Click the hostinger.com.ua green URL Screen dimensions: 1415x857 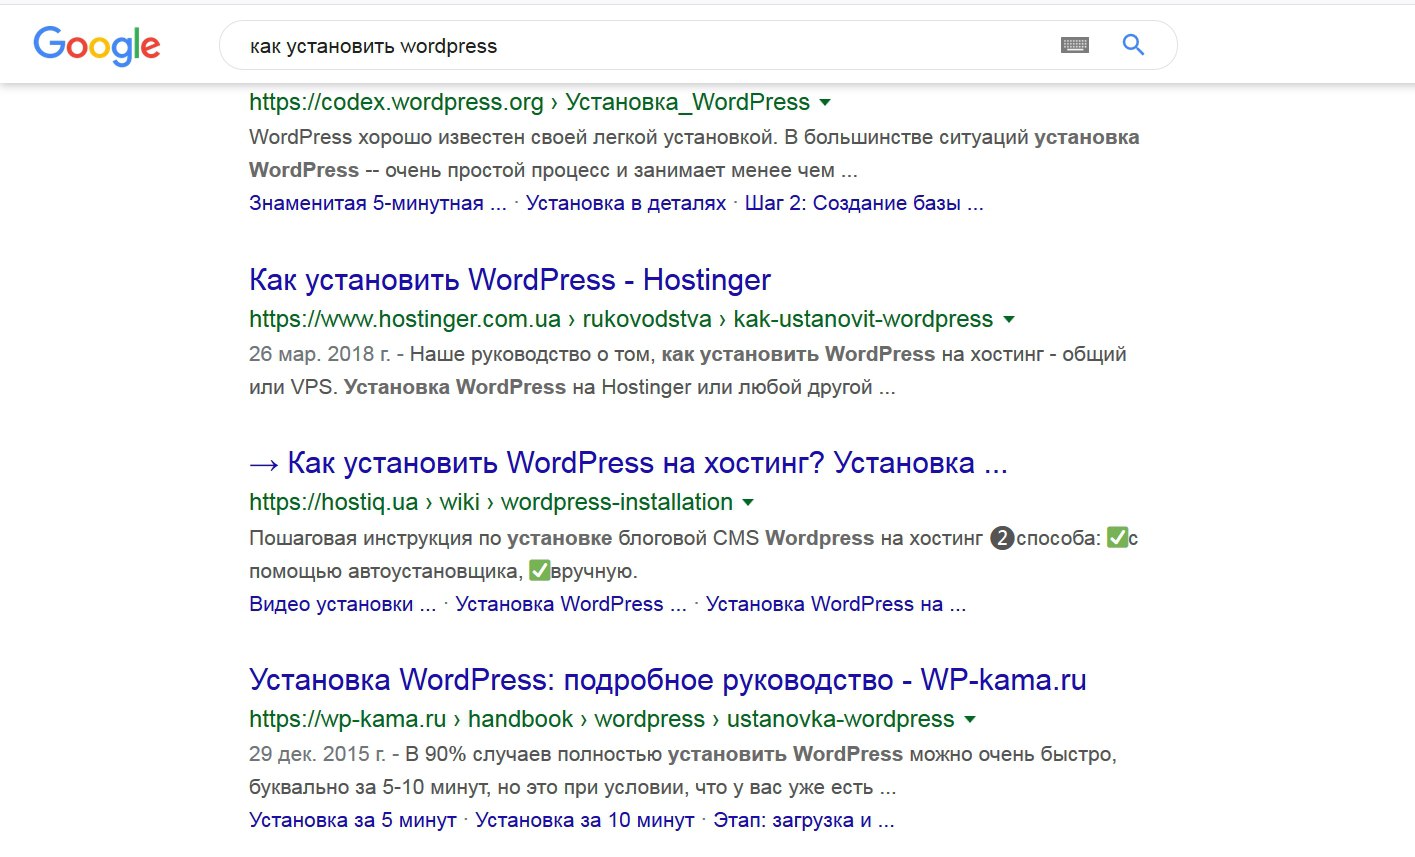tap(621, 319)
